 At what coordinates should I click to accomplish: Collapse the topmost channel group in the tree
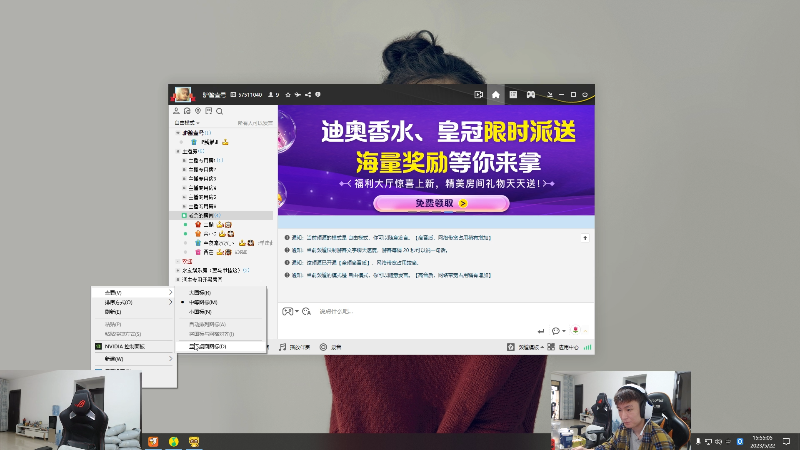pos(178,133)
